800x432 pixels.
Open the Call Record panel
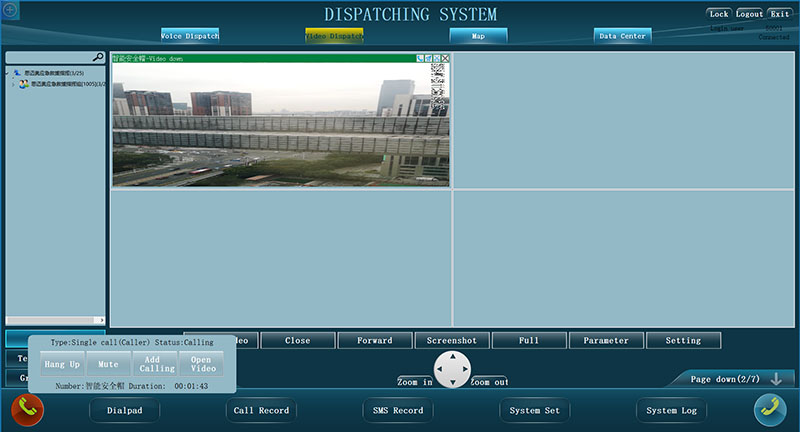click(261, 410)
